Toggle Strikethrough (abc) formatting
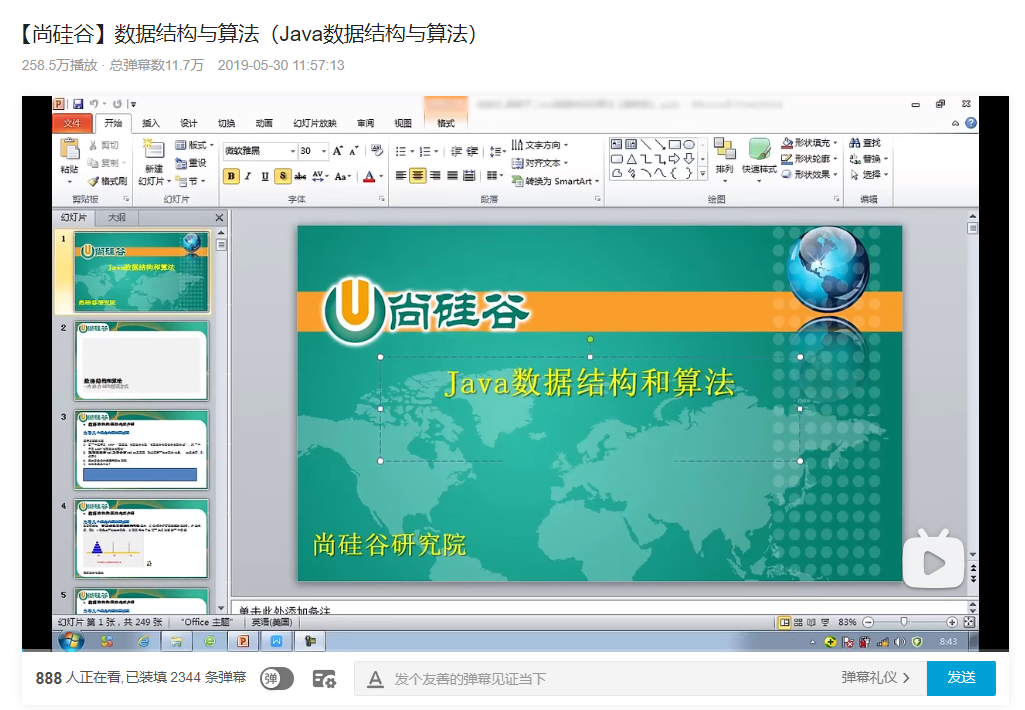The image size is (1025, 710). click(x=300, y=176)
